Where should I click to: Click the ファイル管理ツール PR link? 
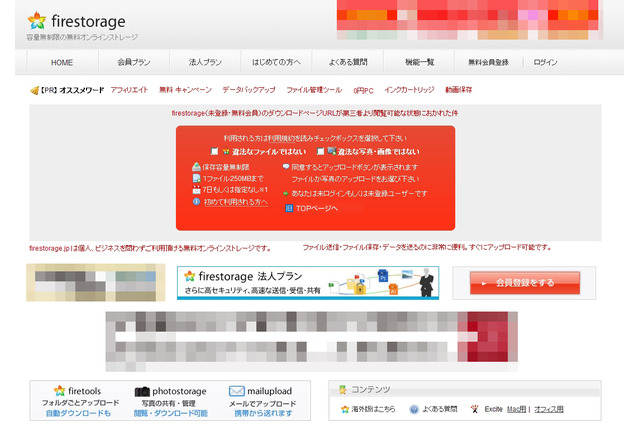314,90
